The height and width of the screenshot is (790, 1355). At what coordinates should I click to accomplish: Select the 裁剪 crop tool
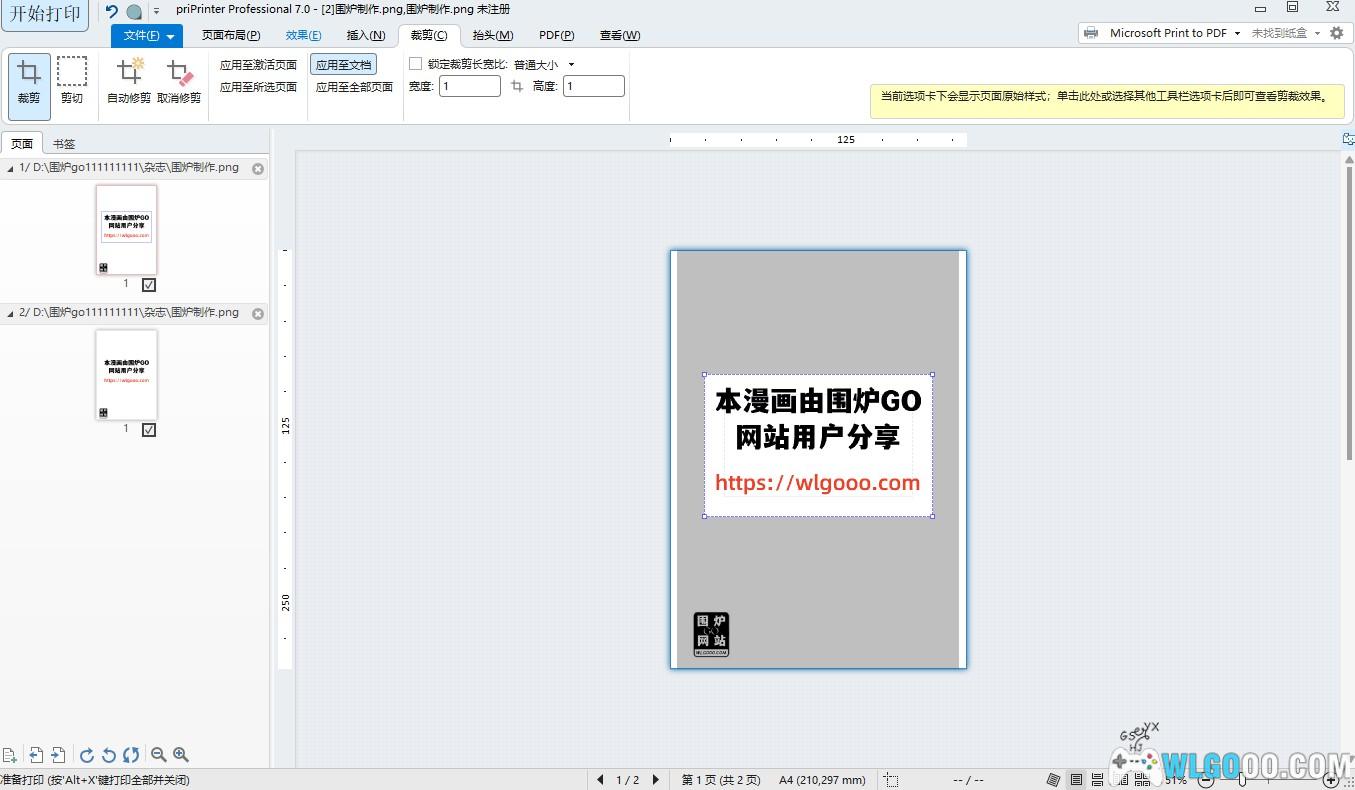[x=29, y=82]
